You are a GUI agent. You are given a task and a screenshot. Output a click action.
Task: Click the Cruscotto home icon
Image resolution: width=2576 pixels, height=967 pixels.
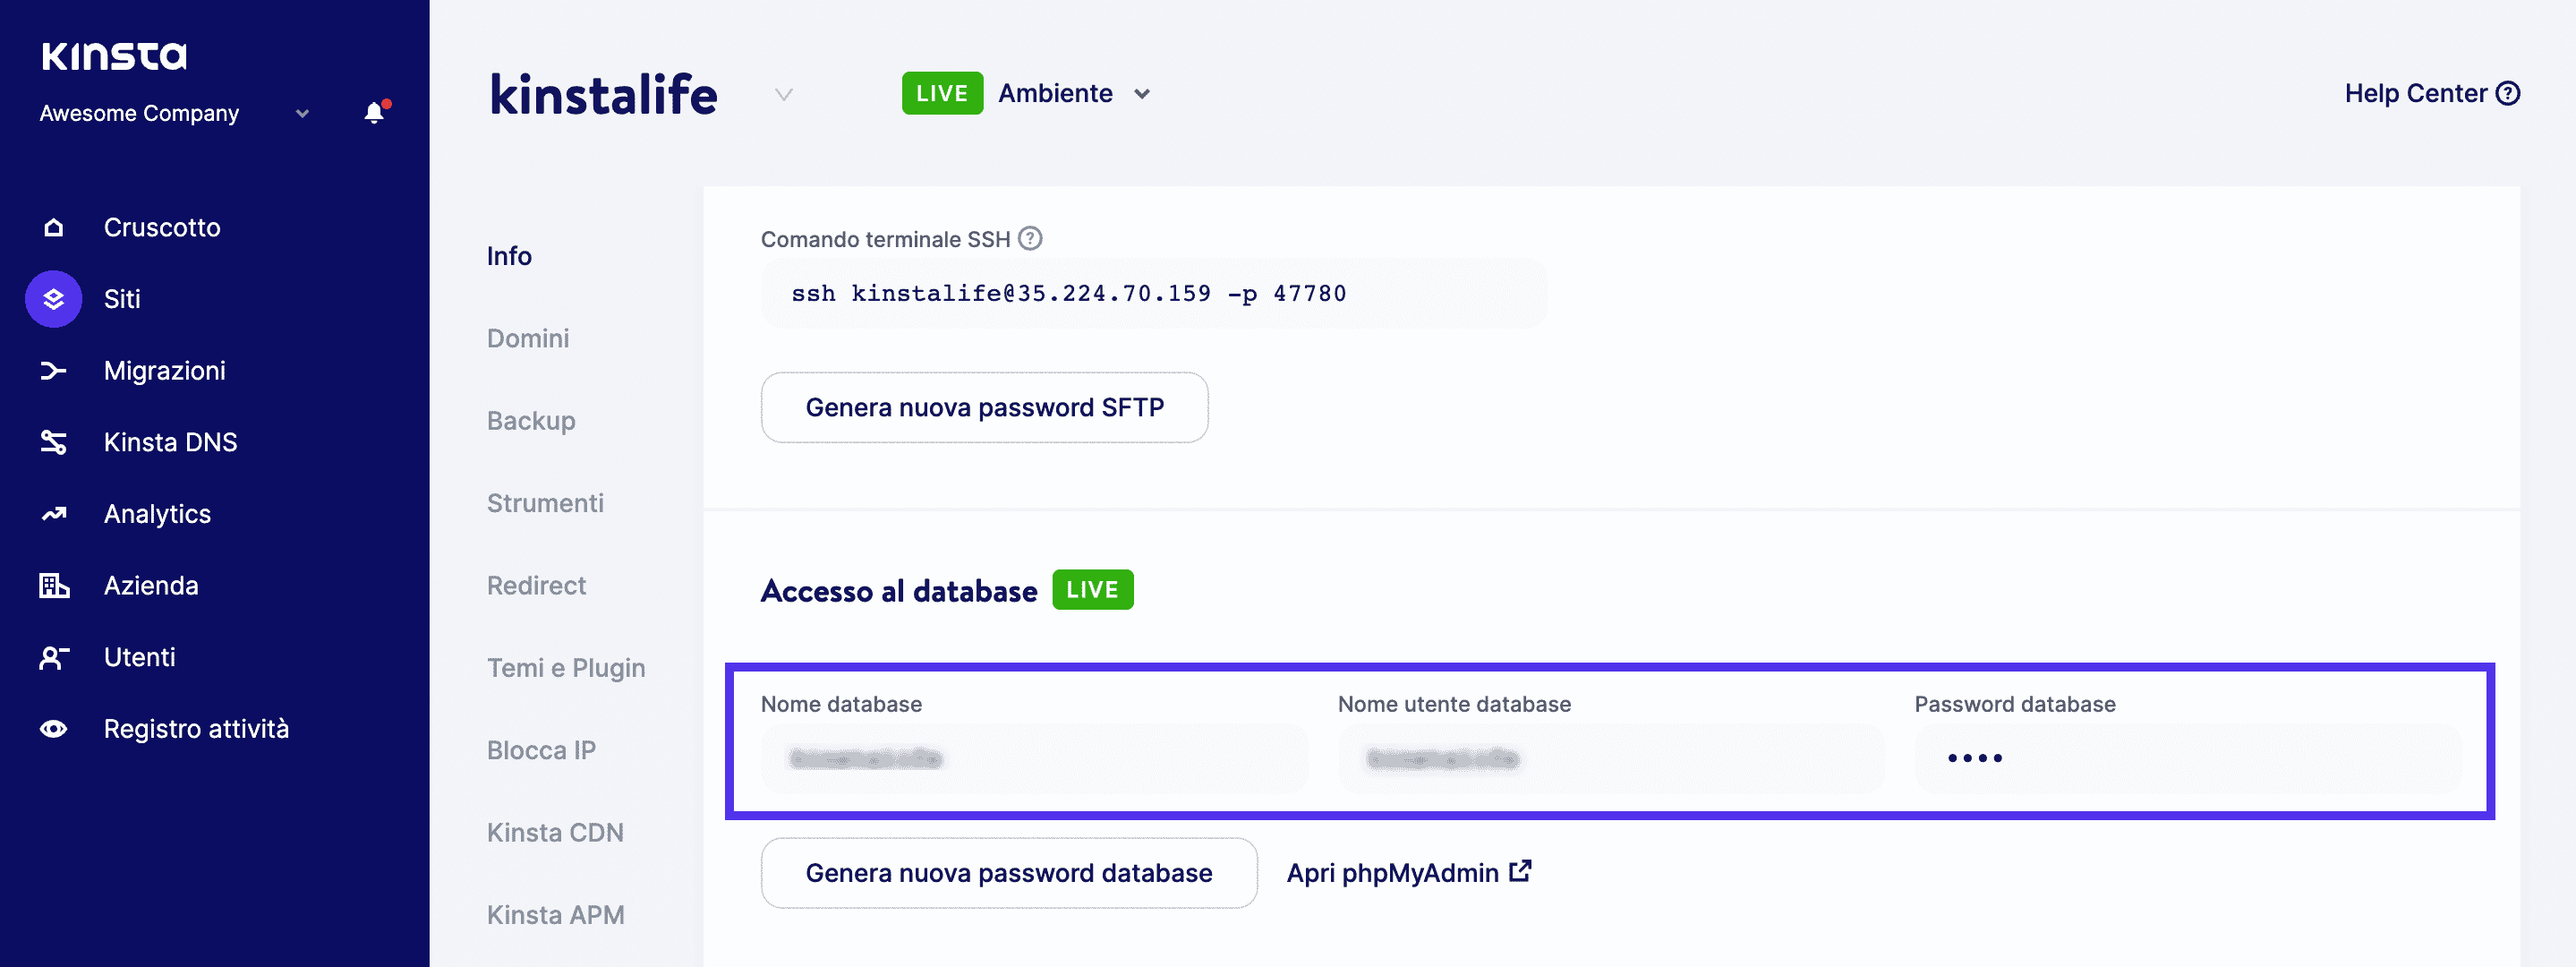(54, 227)
